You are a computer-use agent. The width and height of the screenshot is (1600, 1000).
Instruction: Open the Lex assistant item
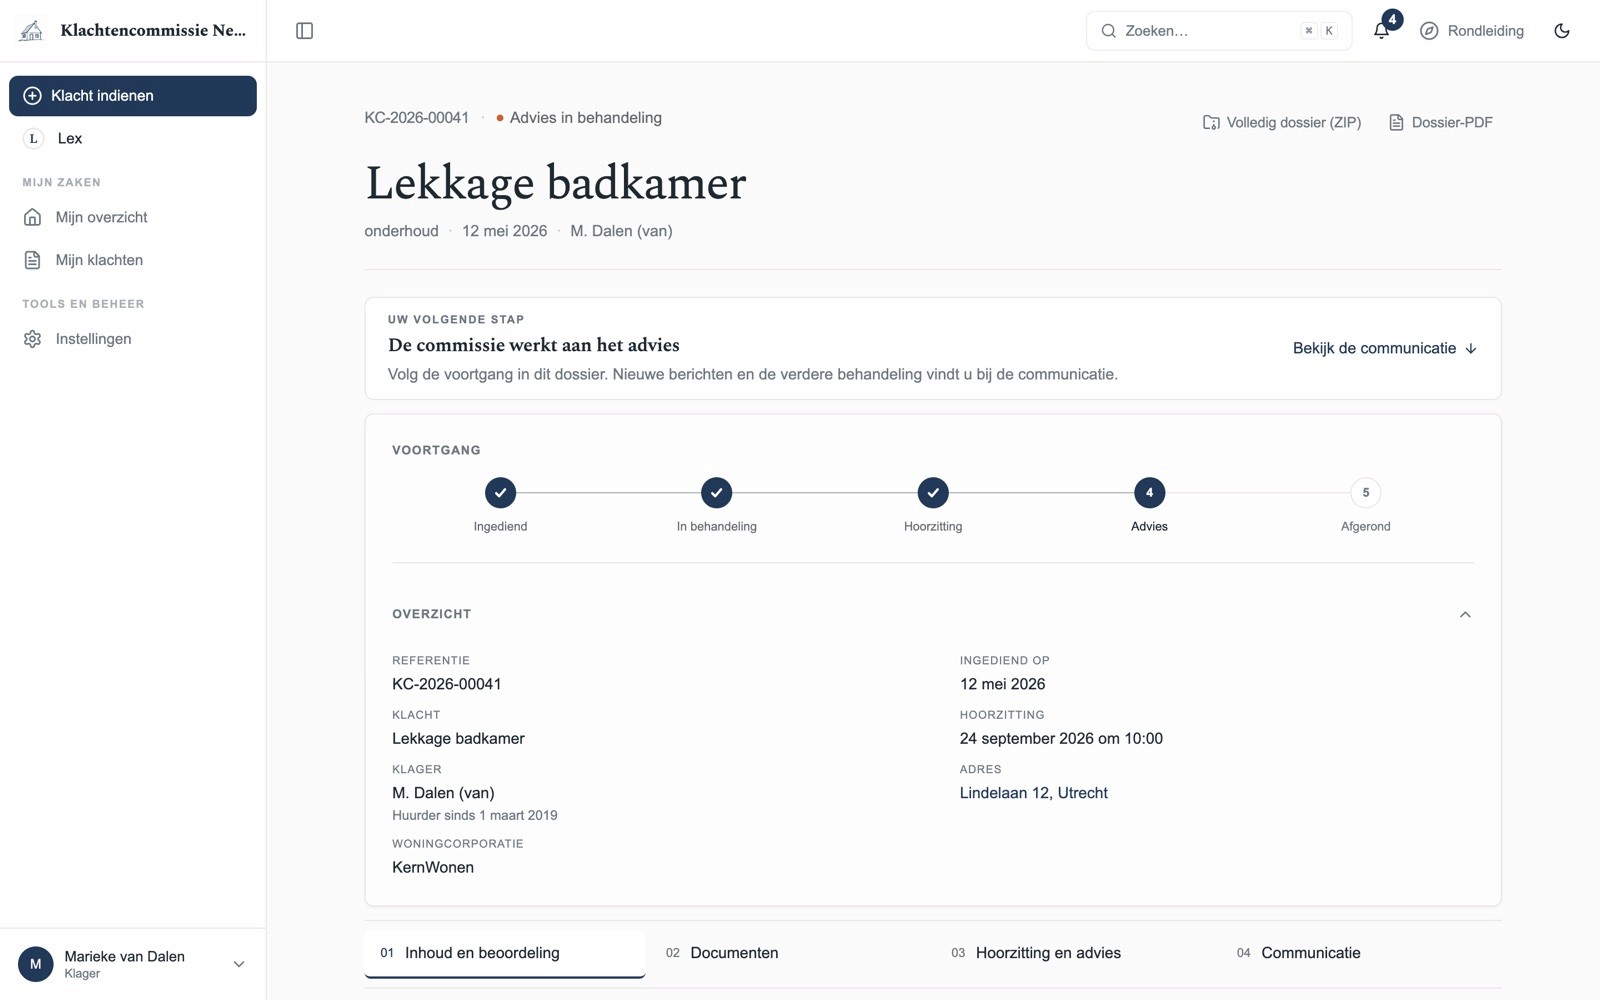(x=133, y=139)
